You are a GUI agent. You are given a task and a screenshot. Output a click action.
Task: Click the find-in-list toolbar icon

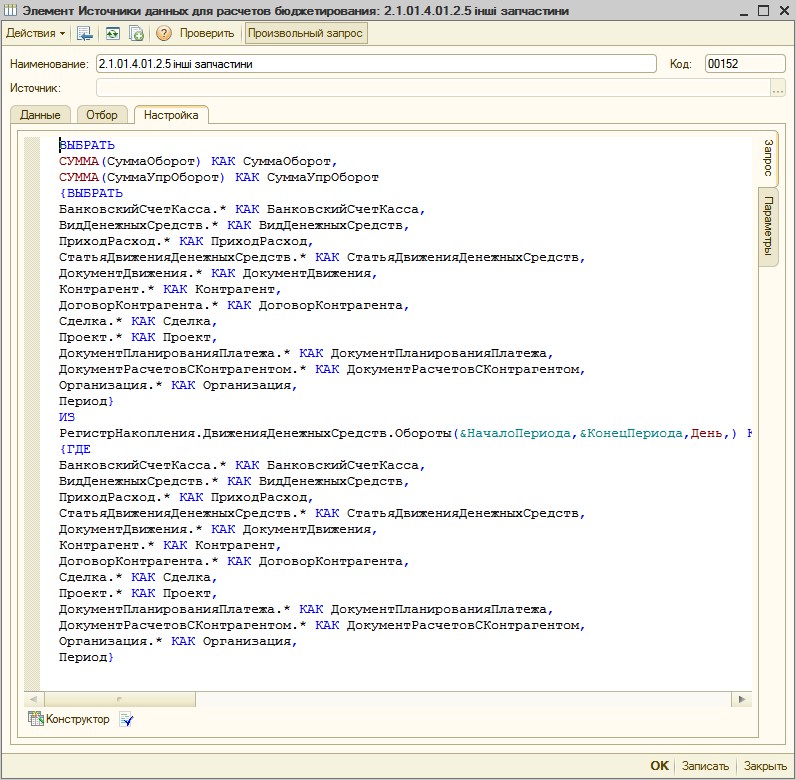click(x=85, y=33)
